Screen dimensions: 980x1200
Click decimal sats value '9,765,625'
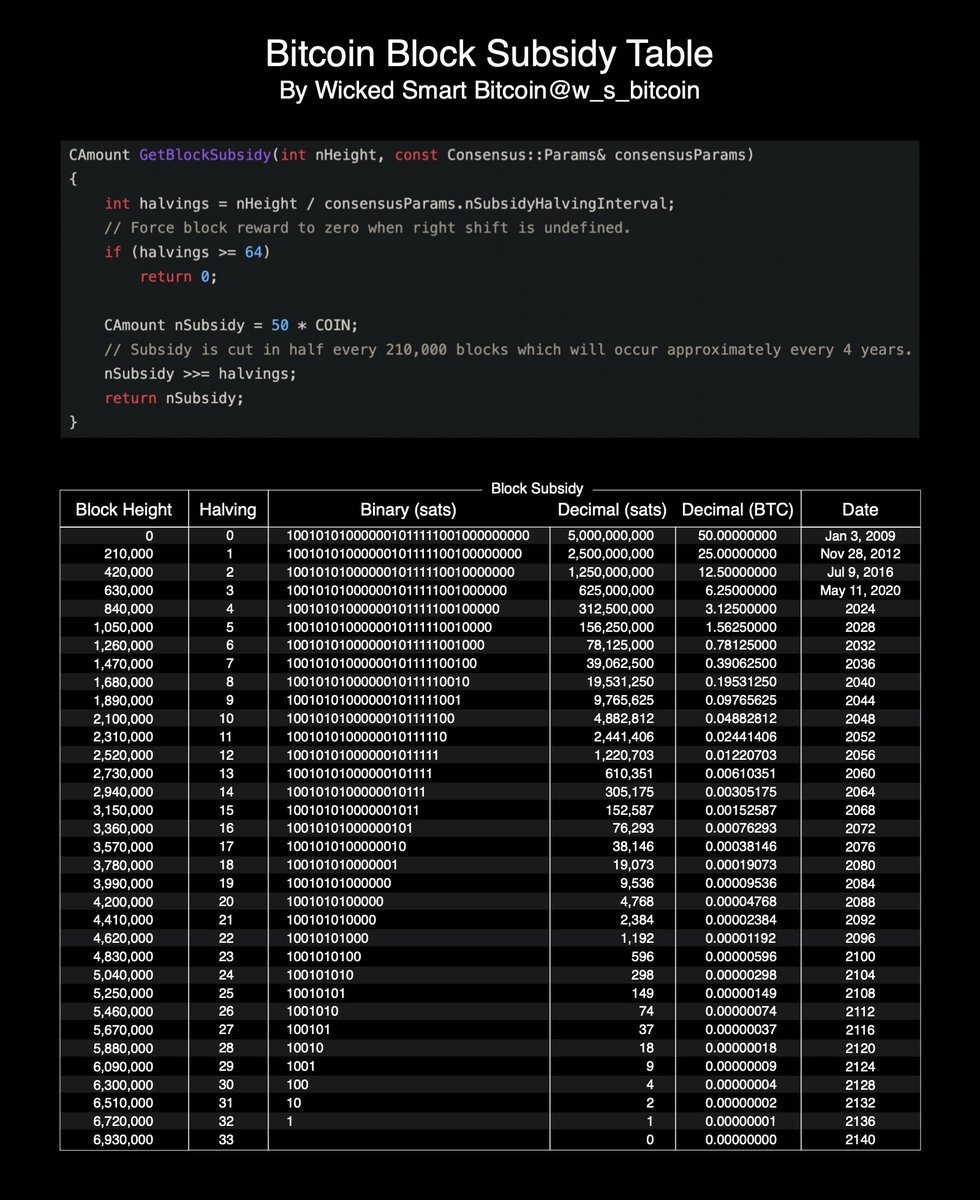coord(624,701)
